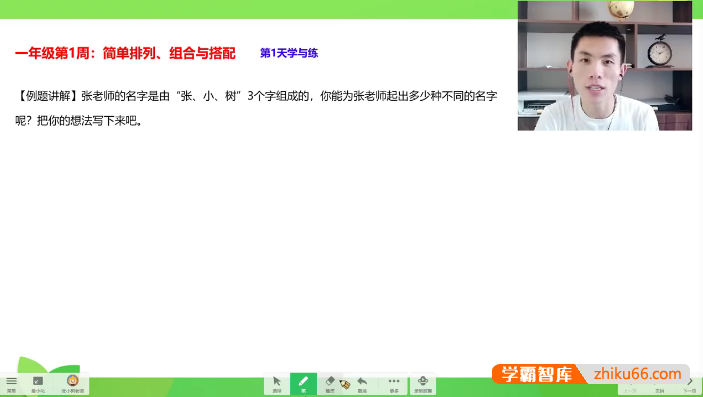
Task: Click the recording icon after More
Action: (423, 384)
